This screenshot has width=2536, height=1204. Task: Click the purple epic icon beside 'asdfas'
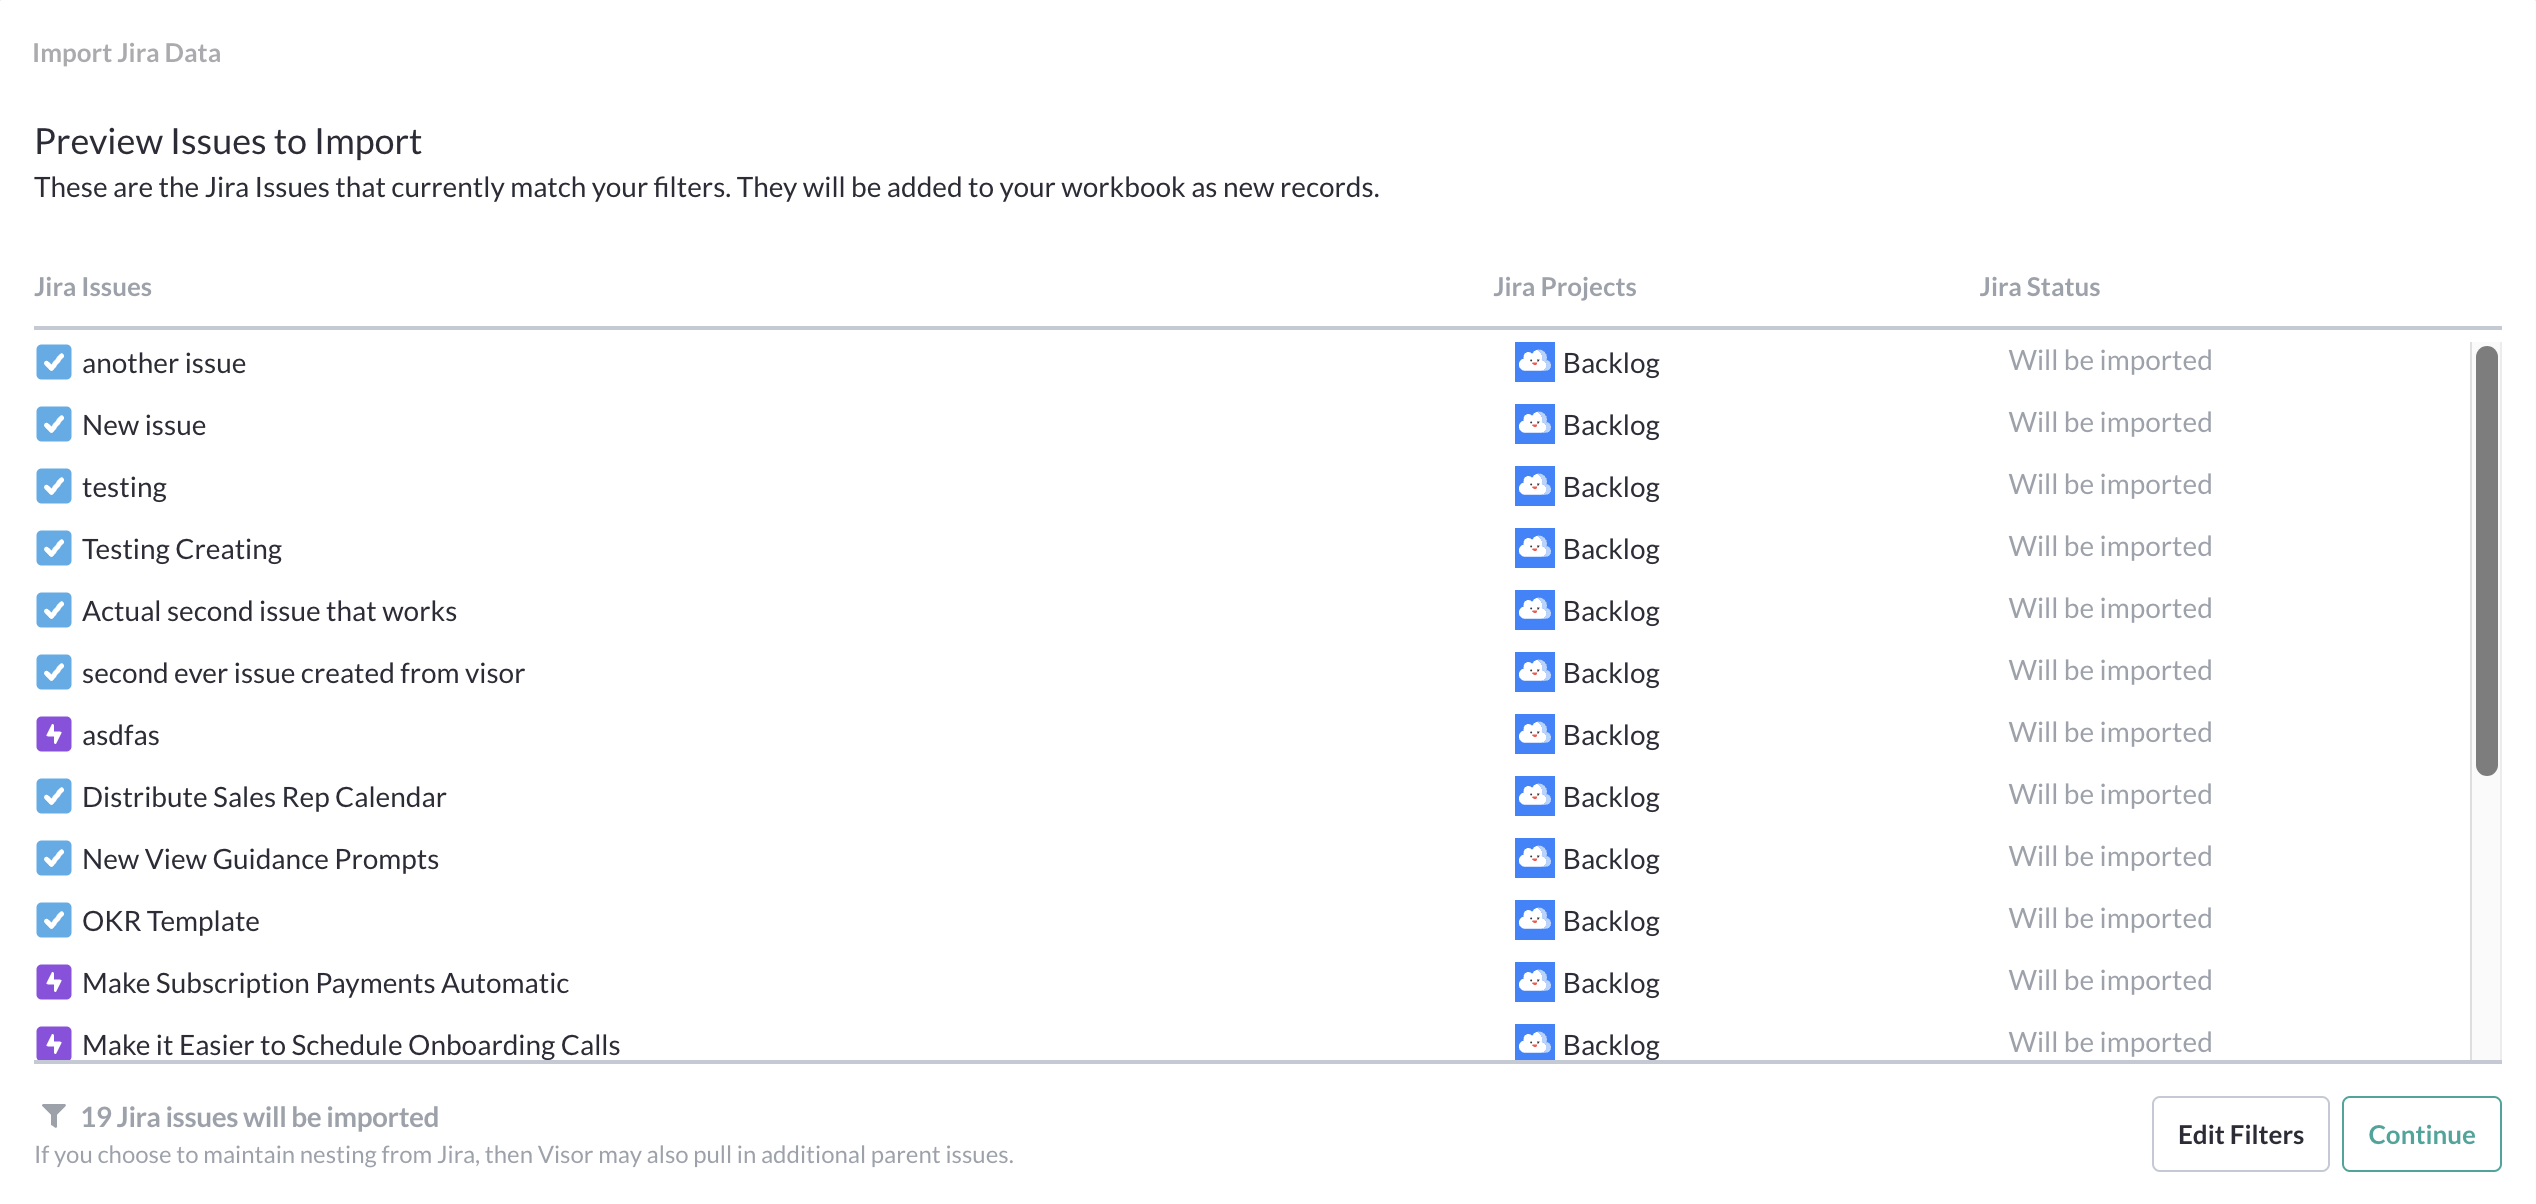pyautogui.click(x=54, y=734)
